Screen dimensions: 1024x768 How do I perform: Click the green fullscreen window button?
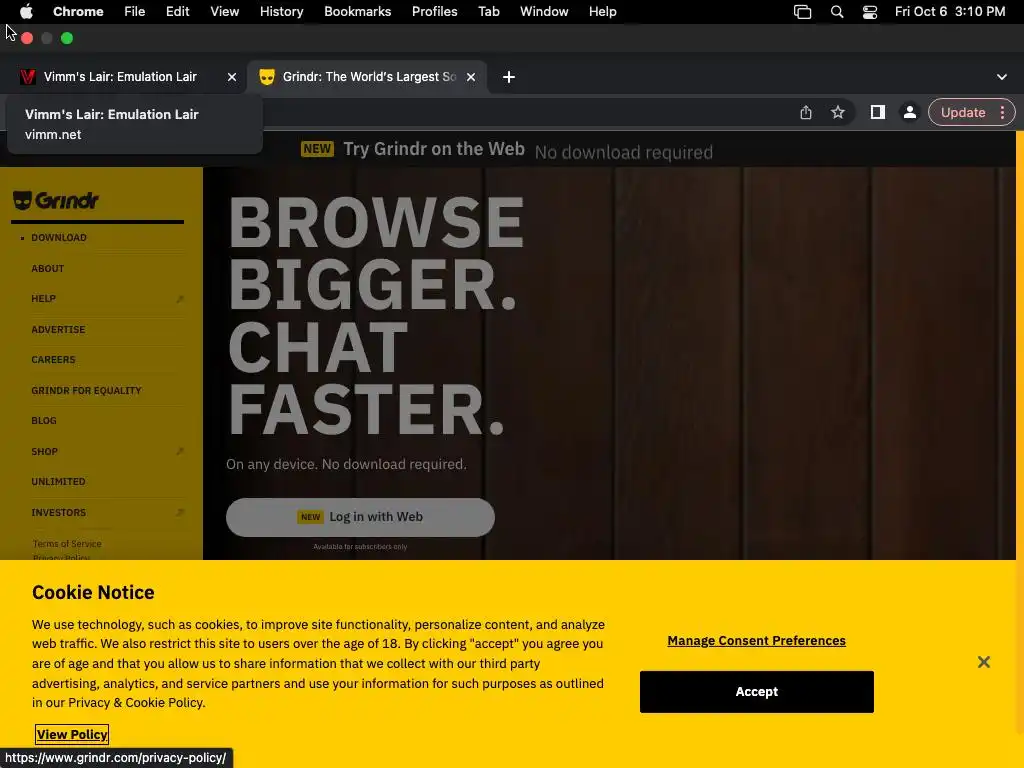[x=67, y=38]
